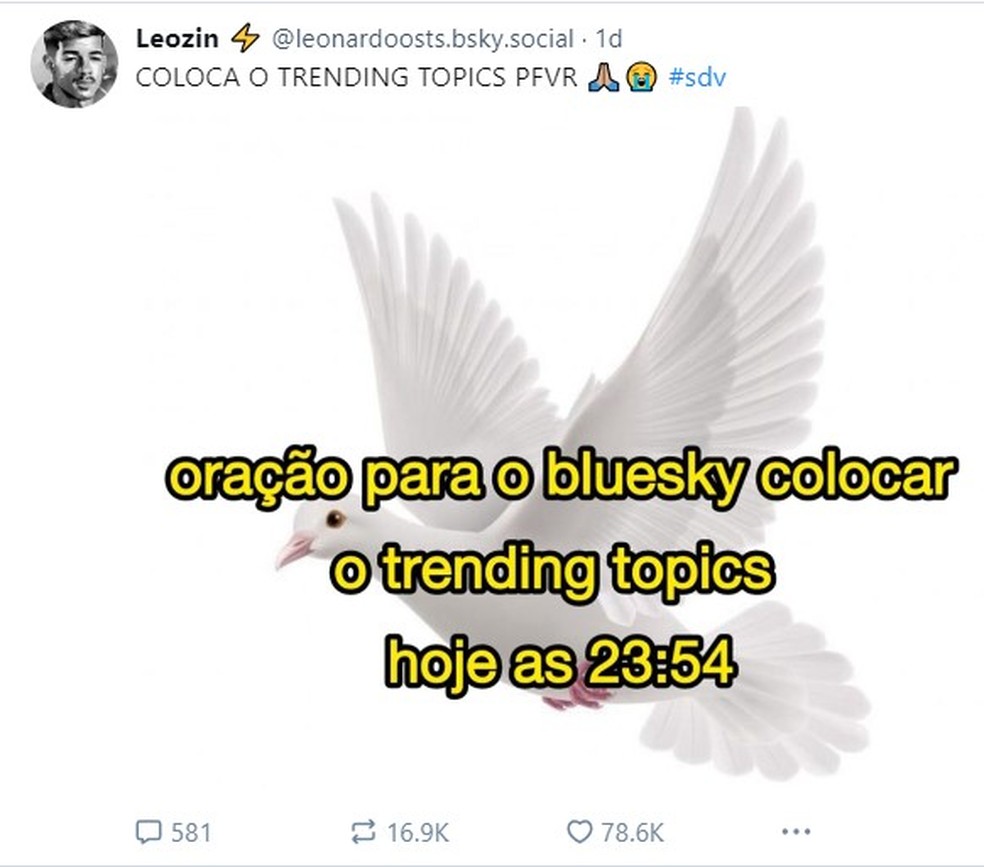
Task: Open the @leonardoosts.bsky.social handle
Action: (422, 39)
